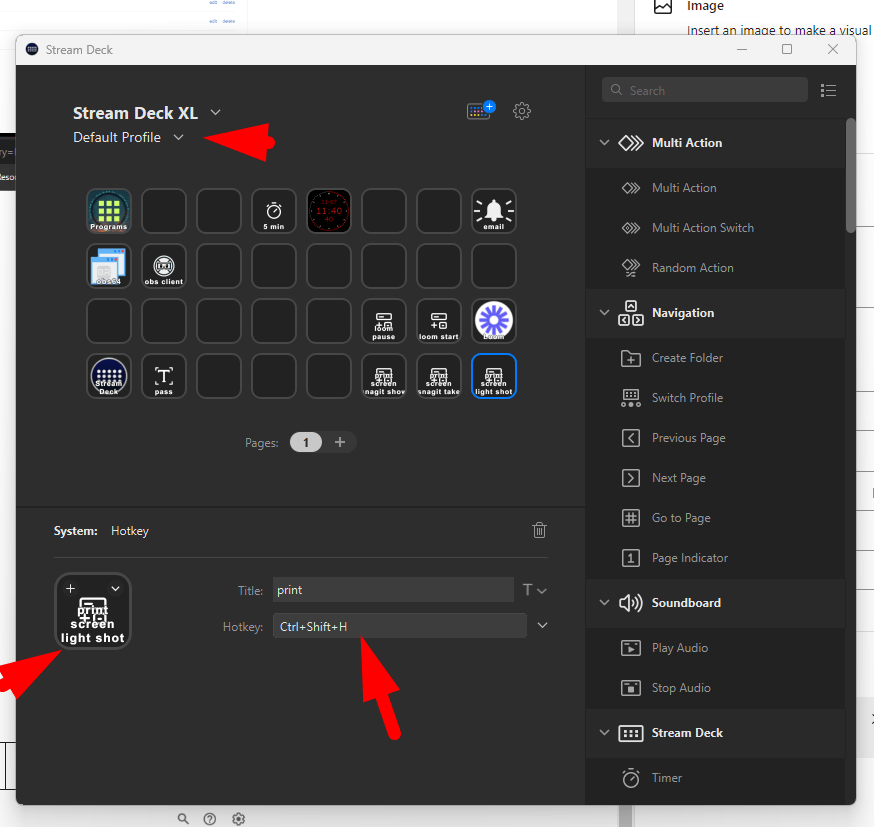Open the Stream Deck store icon
Viewport: 874px width, 827px height.
pos(481,110)
